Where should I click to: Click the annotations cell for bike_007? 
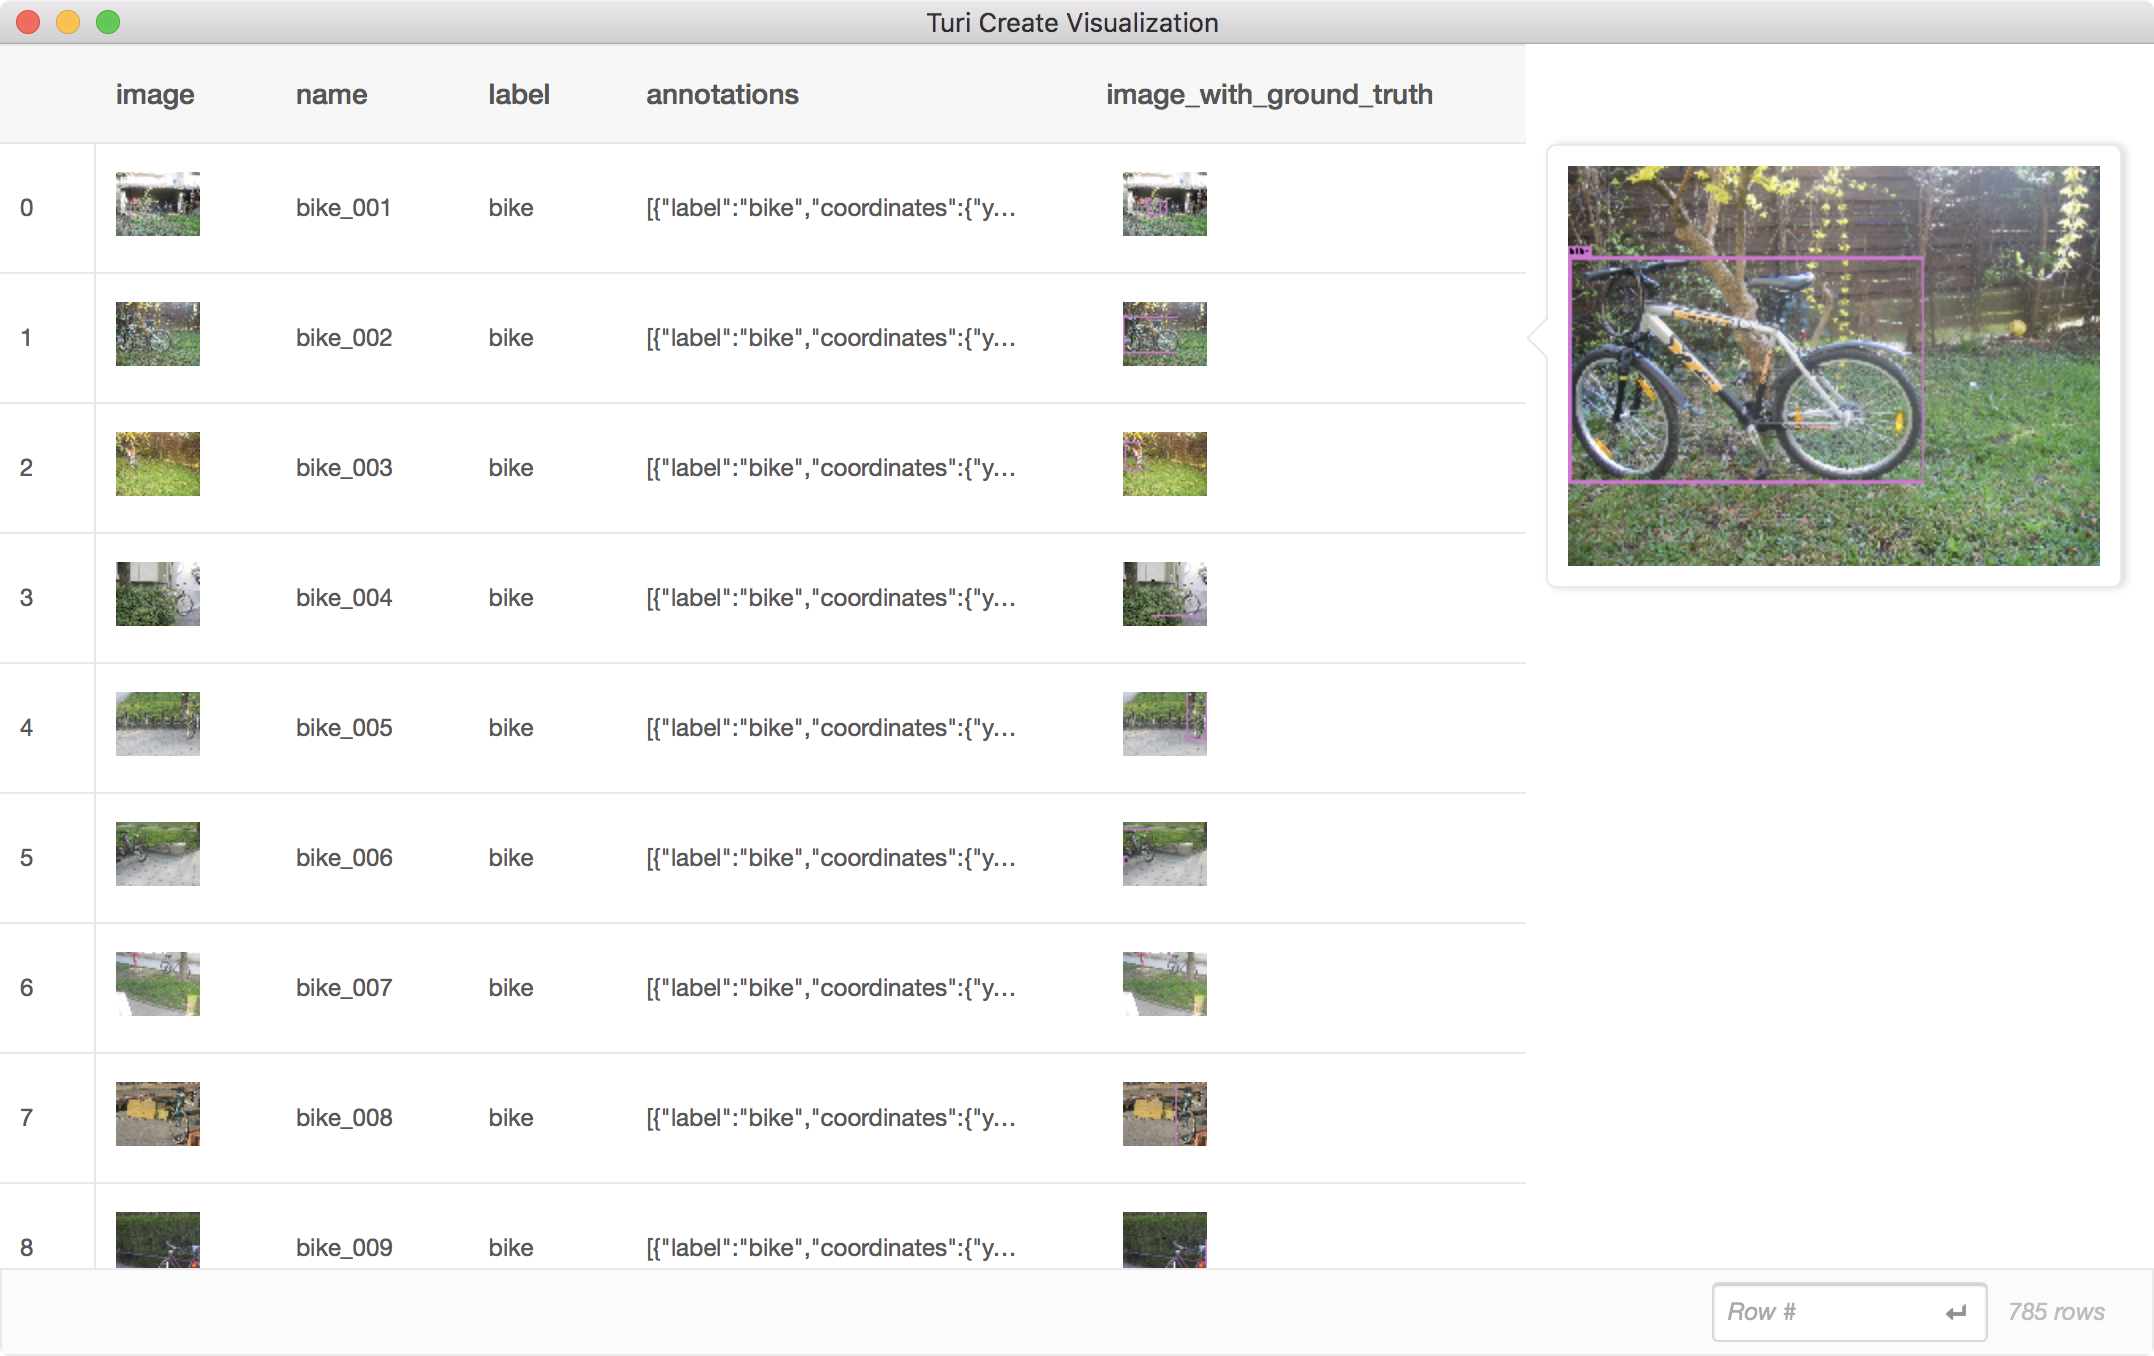pos(830,988)
